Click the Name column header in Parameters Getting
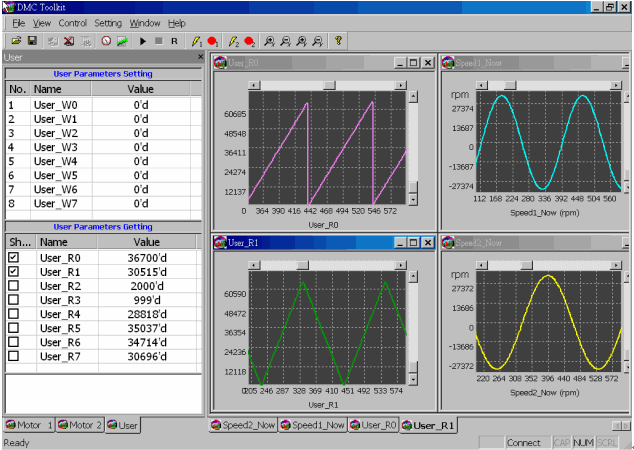Screen dimensions: 634x450 click(x=55, y=242)
